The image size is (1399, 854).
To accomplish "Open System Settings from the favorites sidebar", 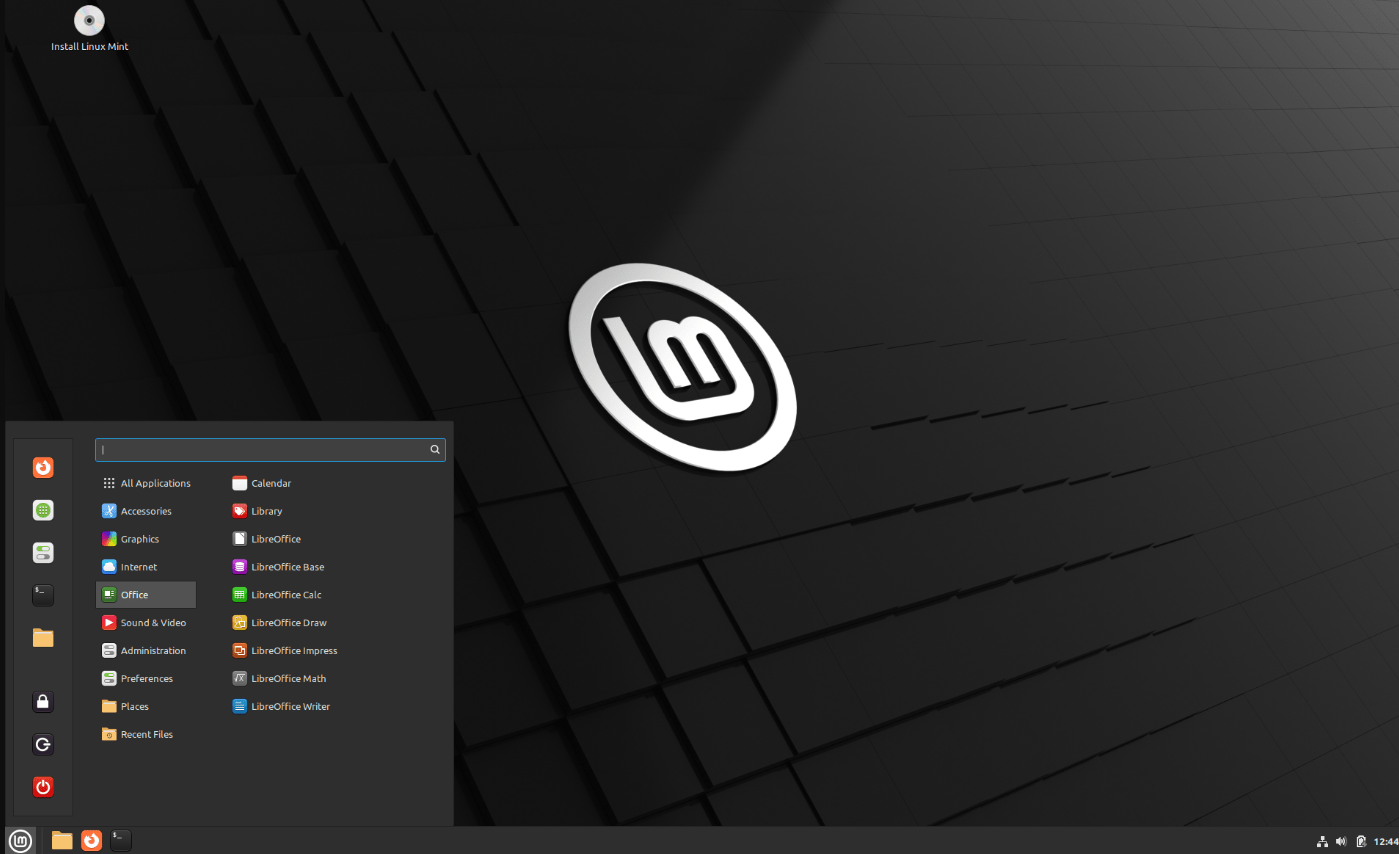I will point(43,553).
